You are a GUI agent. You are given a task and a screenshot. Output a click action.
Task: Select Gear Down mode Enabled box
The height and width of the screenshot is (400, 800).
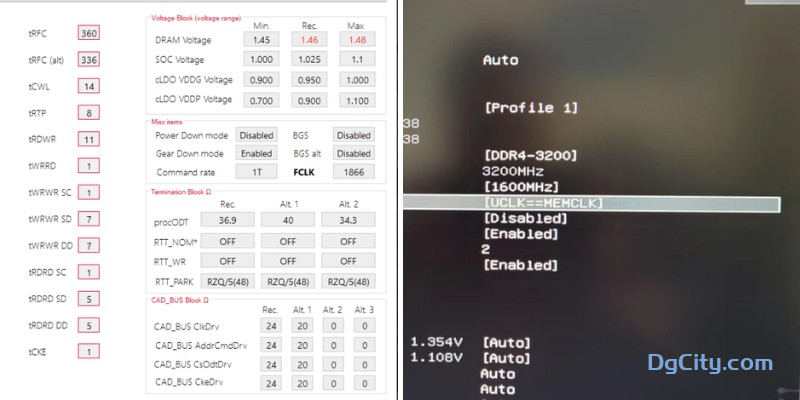click(257, 153)
